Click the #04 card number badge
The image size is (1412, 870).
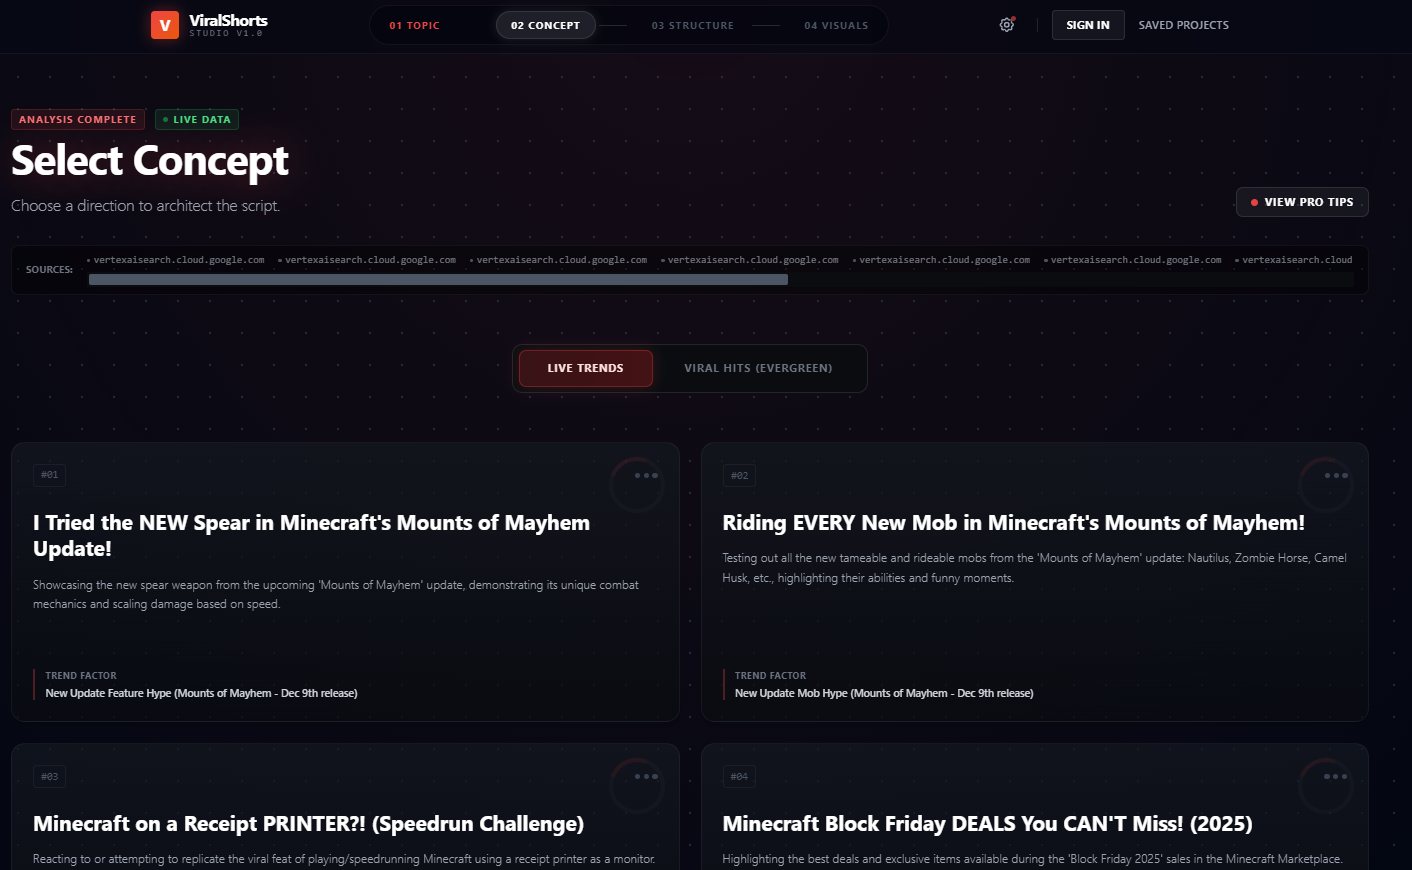pos(739,777)
